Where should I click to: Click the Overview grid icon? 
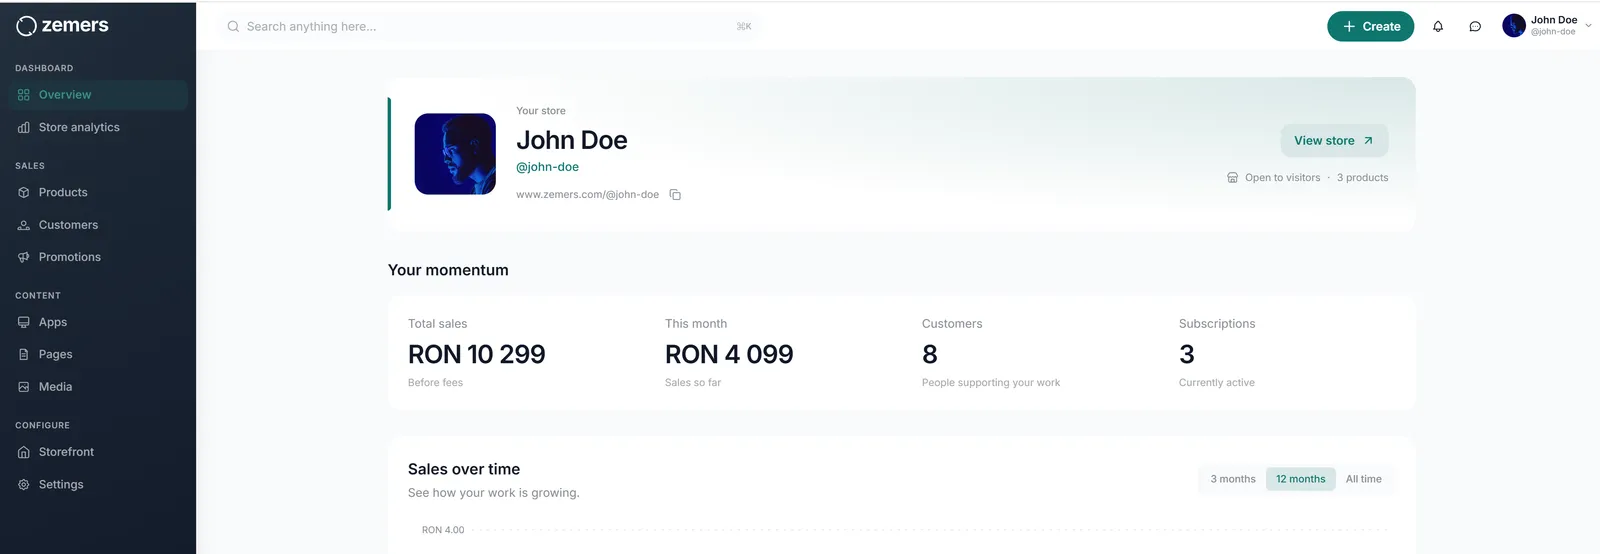pyautogui.click(x=24, y=95)
